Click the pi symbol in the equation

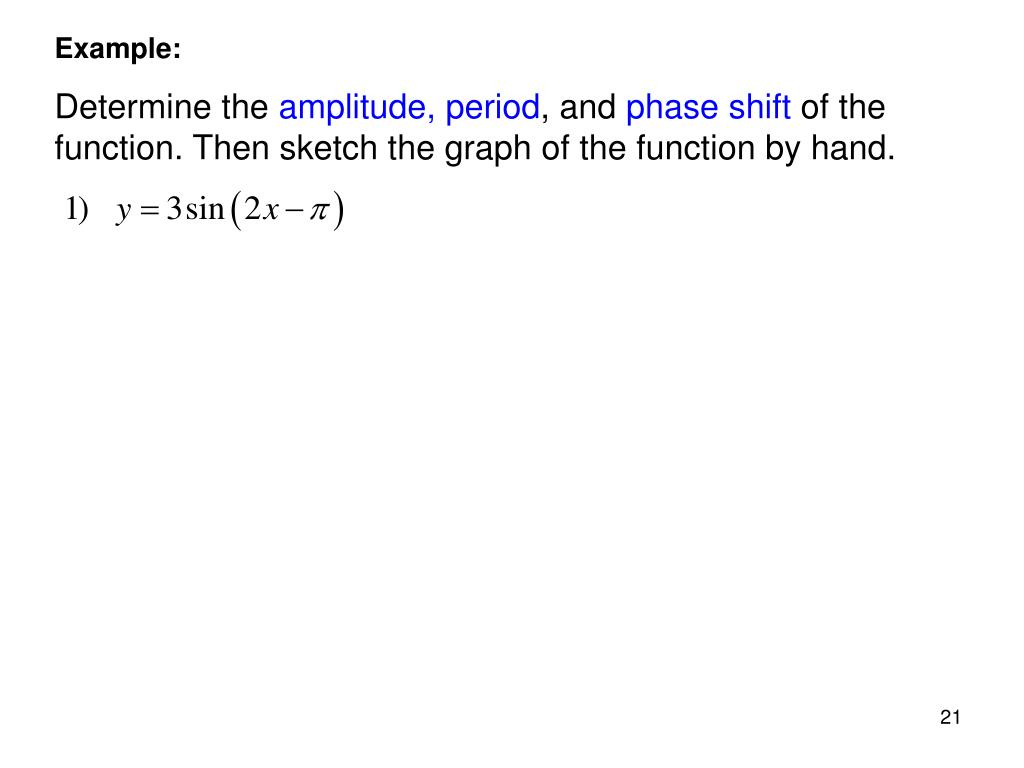pyautogui.click(x=319, y=212)
